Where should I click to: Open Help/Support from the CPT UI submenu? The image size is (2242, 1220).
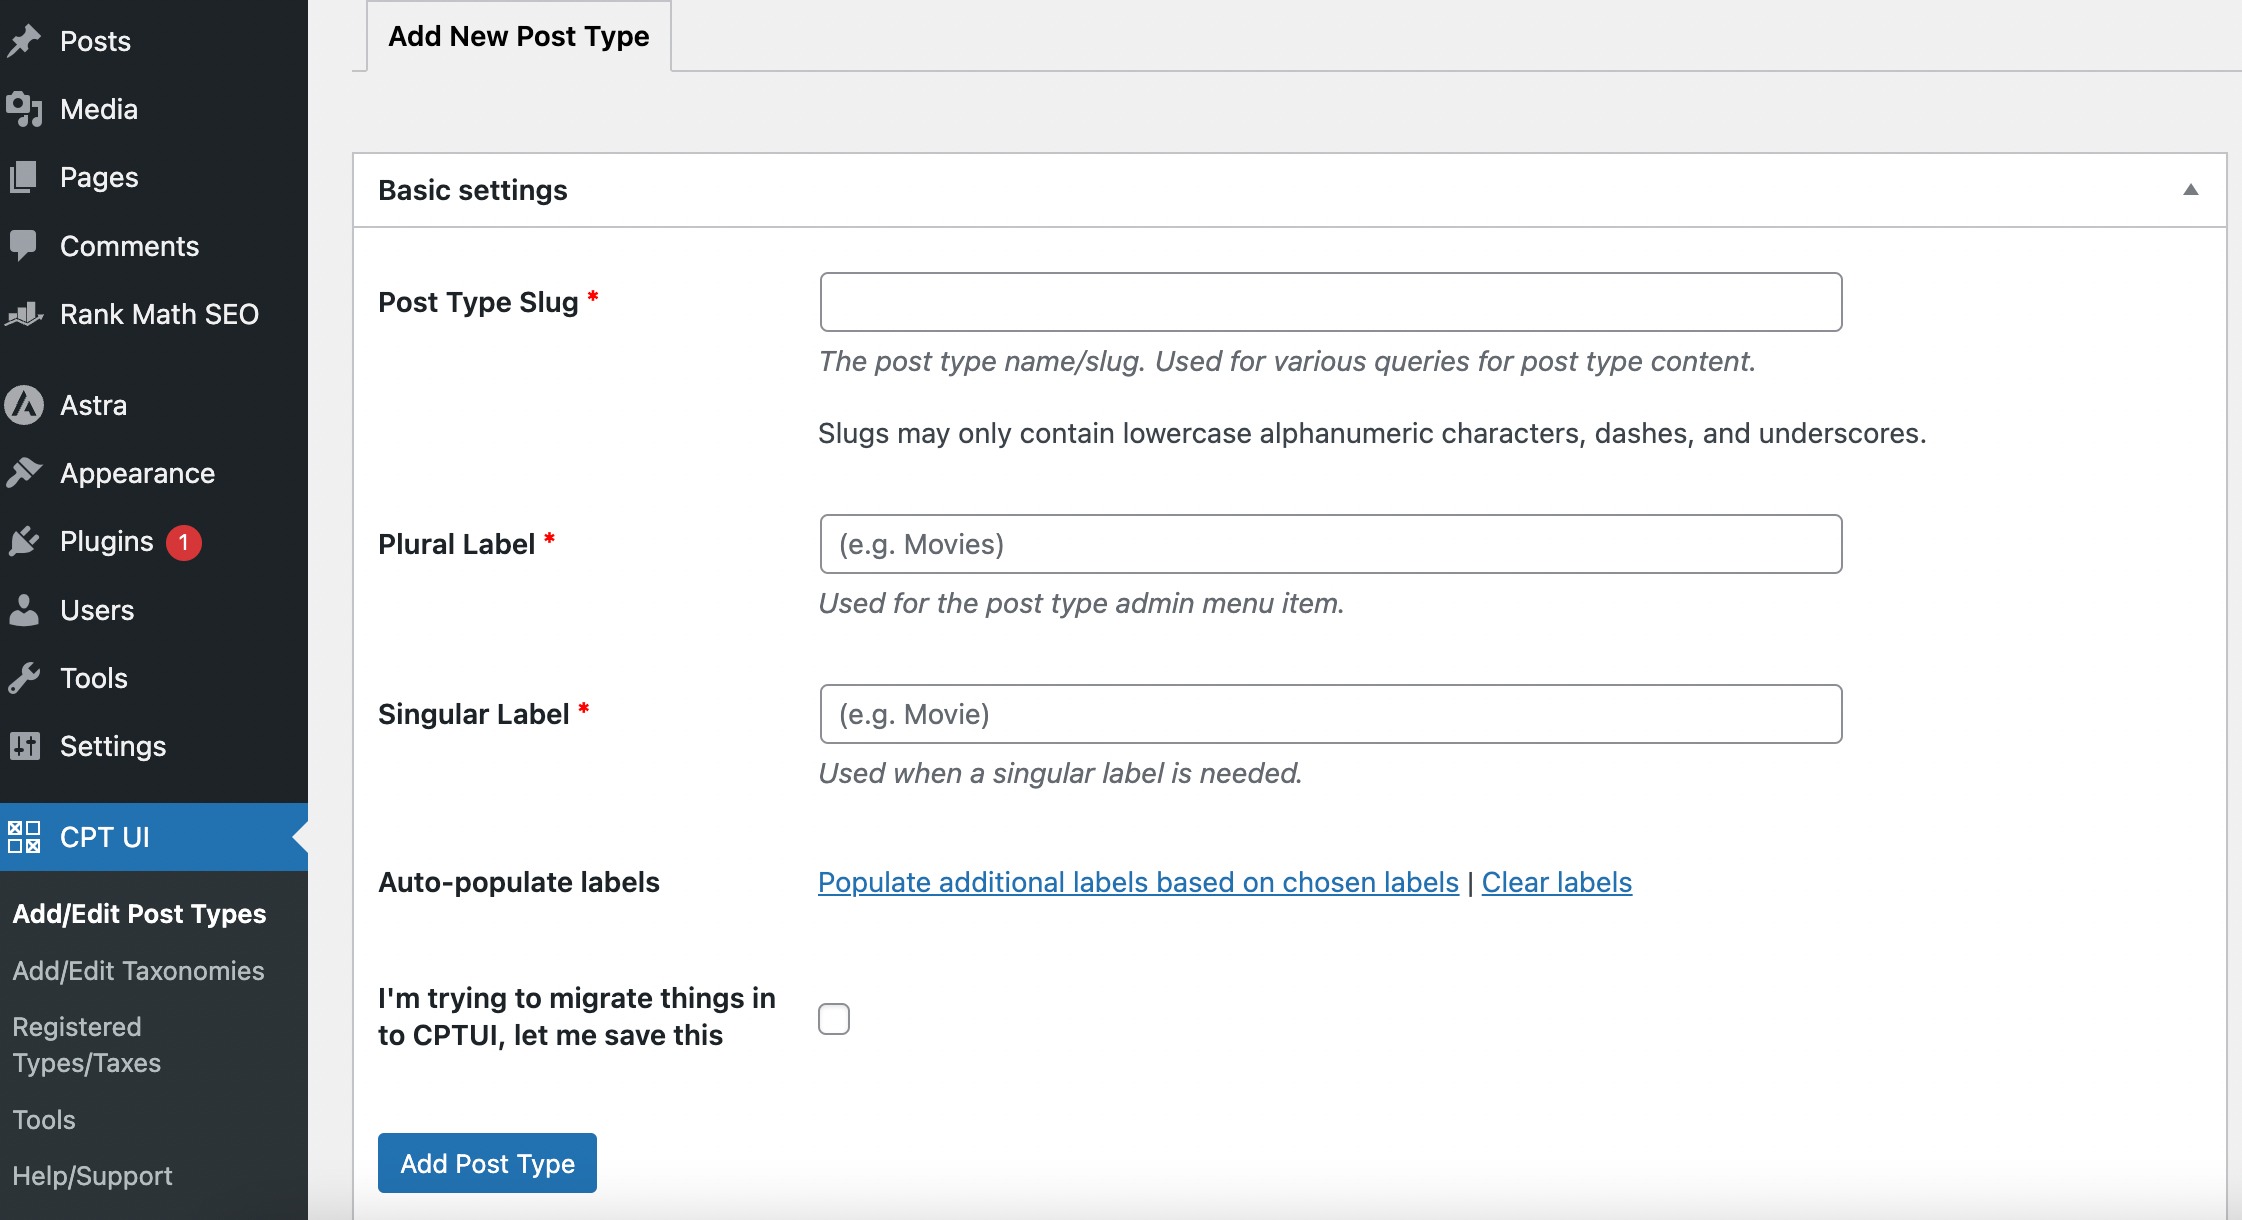point(92,1175)
